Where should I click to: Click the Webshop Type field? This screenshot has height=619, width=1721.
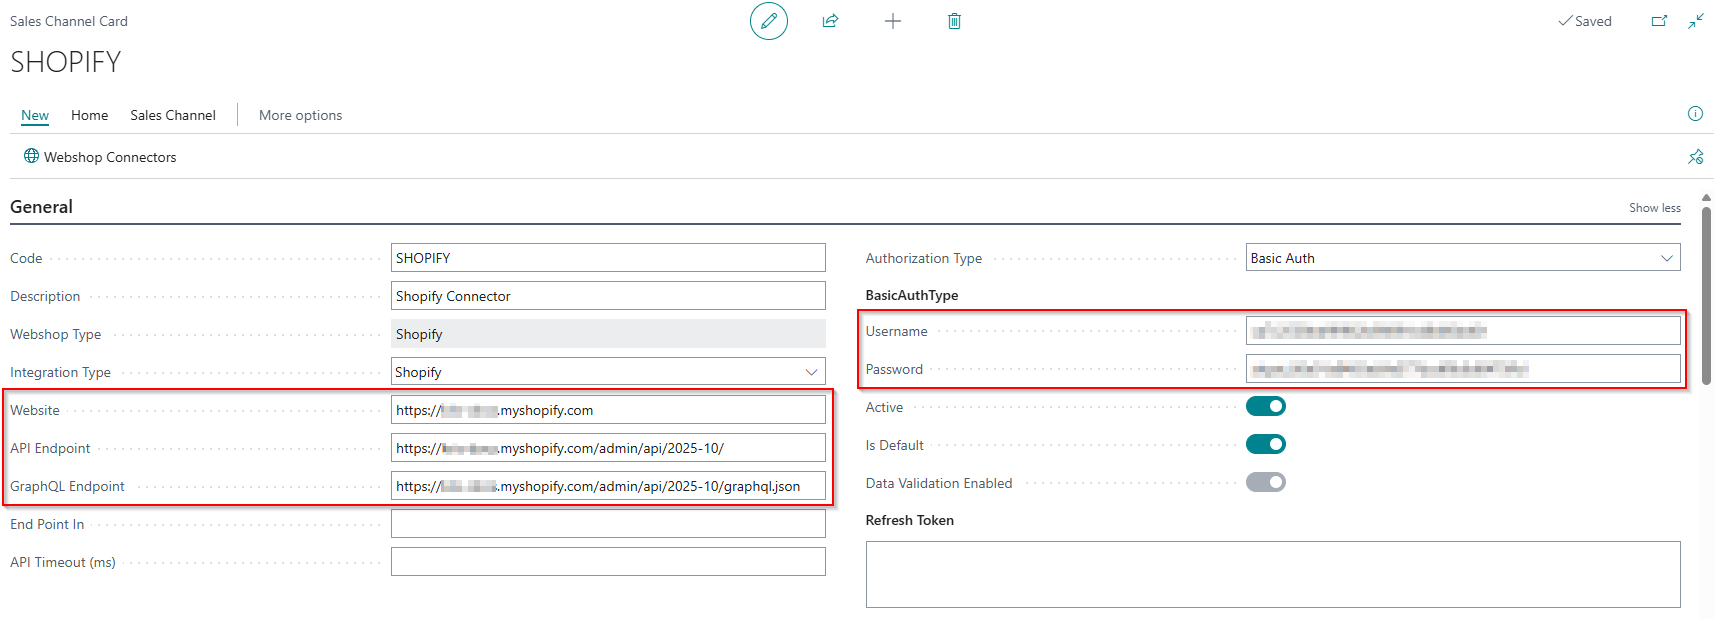pos(608,334)
